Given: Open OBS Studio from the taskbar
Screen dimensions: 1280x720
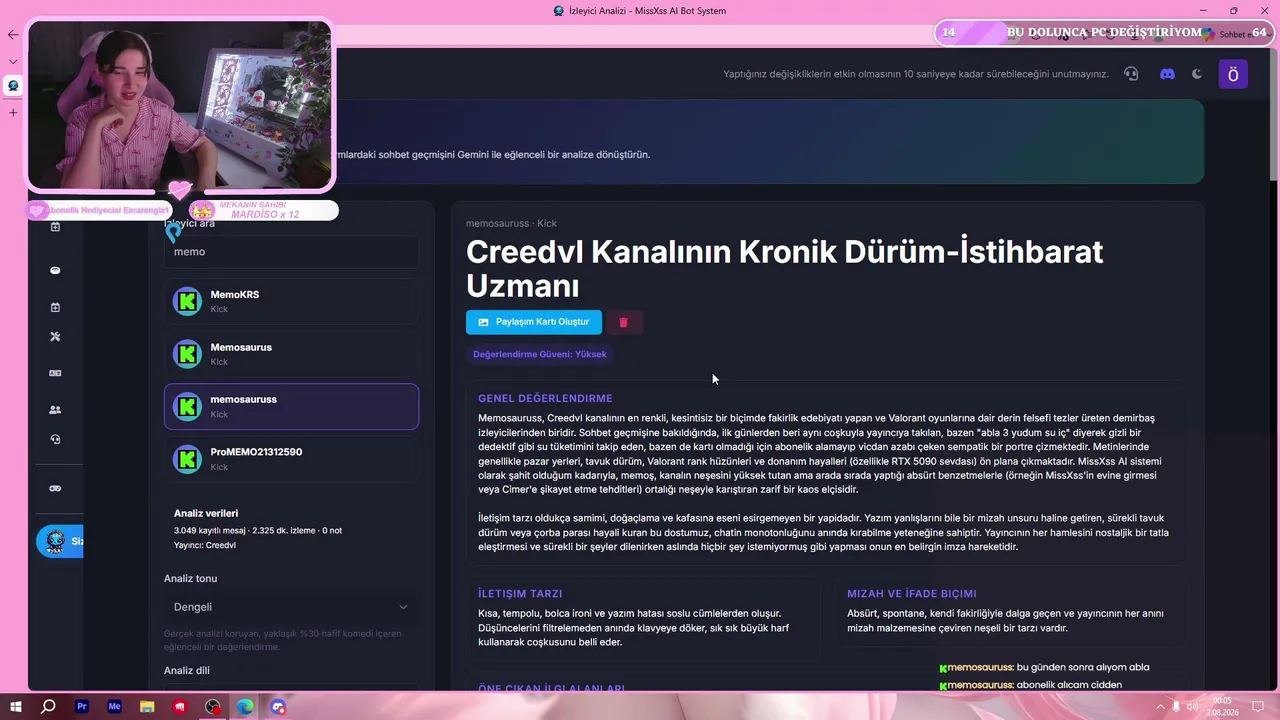Looking at the screenshot, I should pyautogui.click(x=213, y=707).
